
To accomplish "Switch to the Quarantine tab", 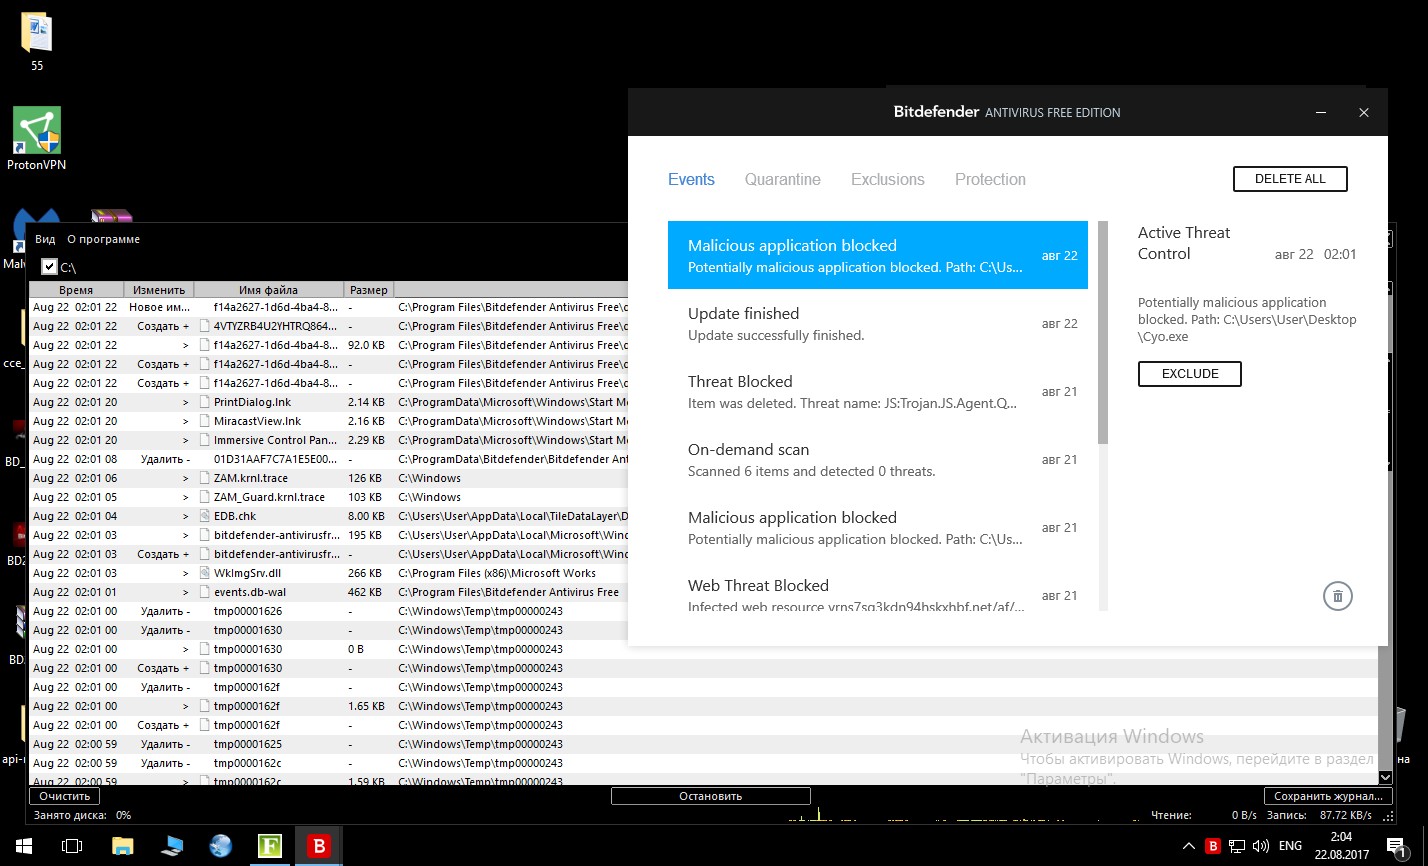I will point(782,180).
